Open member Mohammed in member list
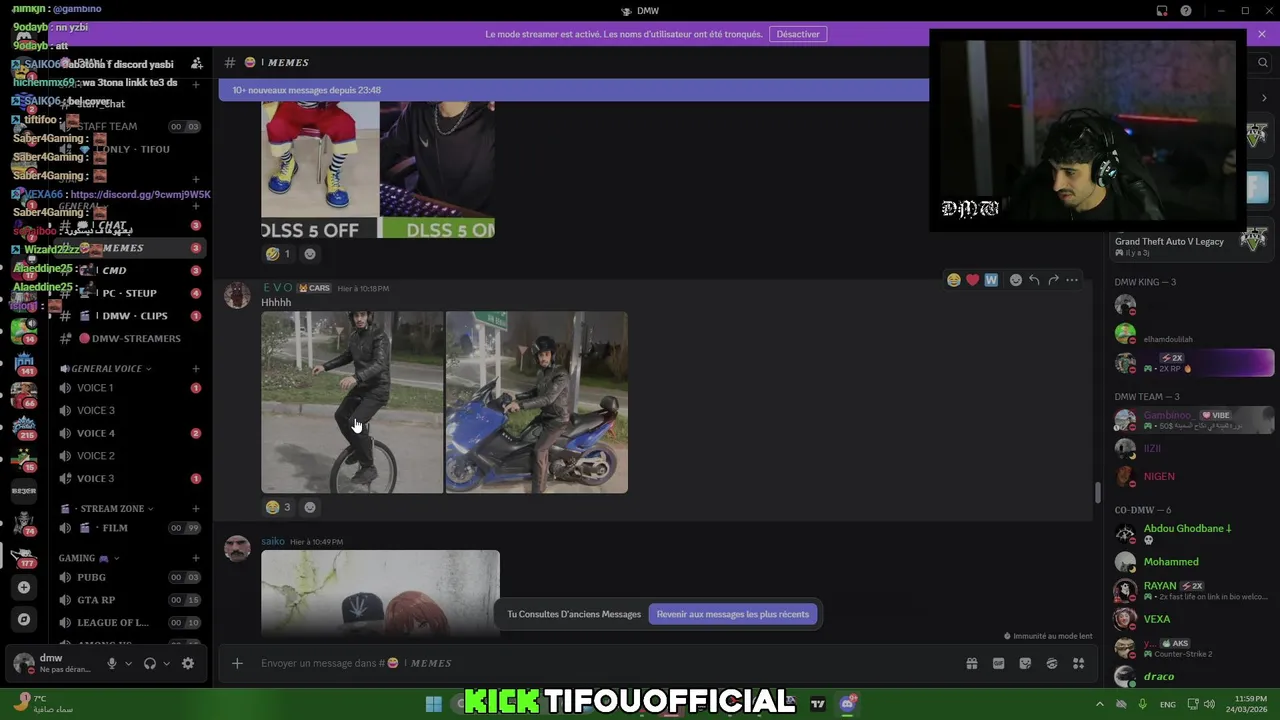 coord(1171,562)
